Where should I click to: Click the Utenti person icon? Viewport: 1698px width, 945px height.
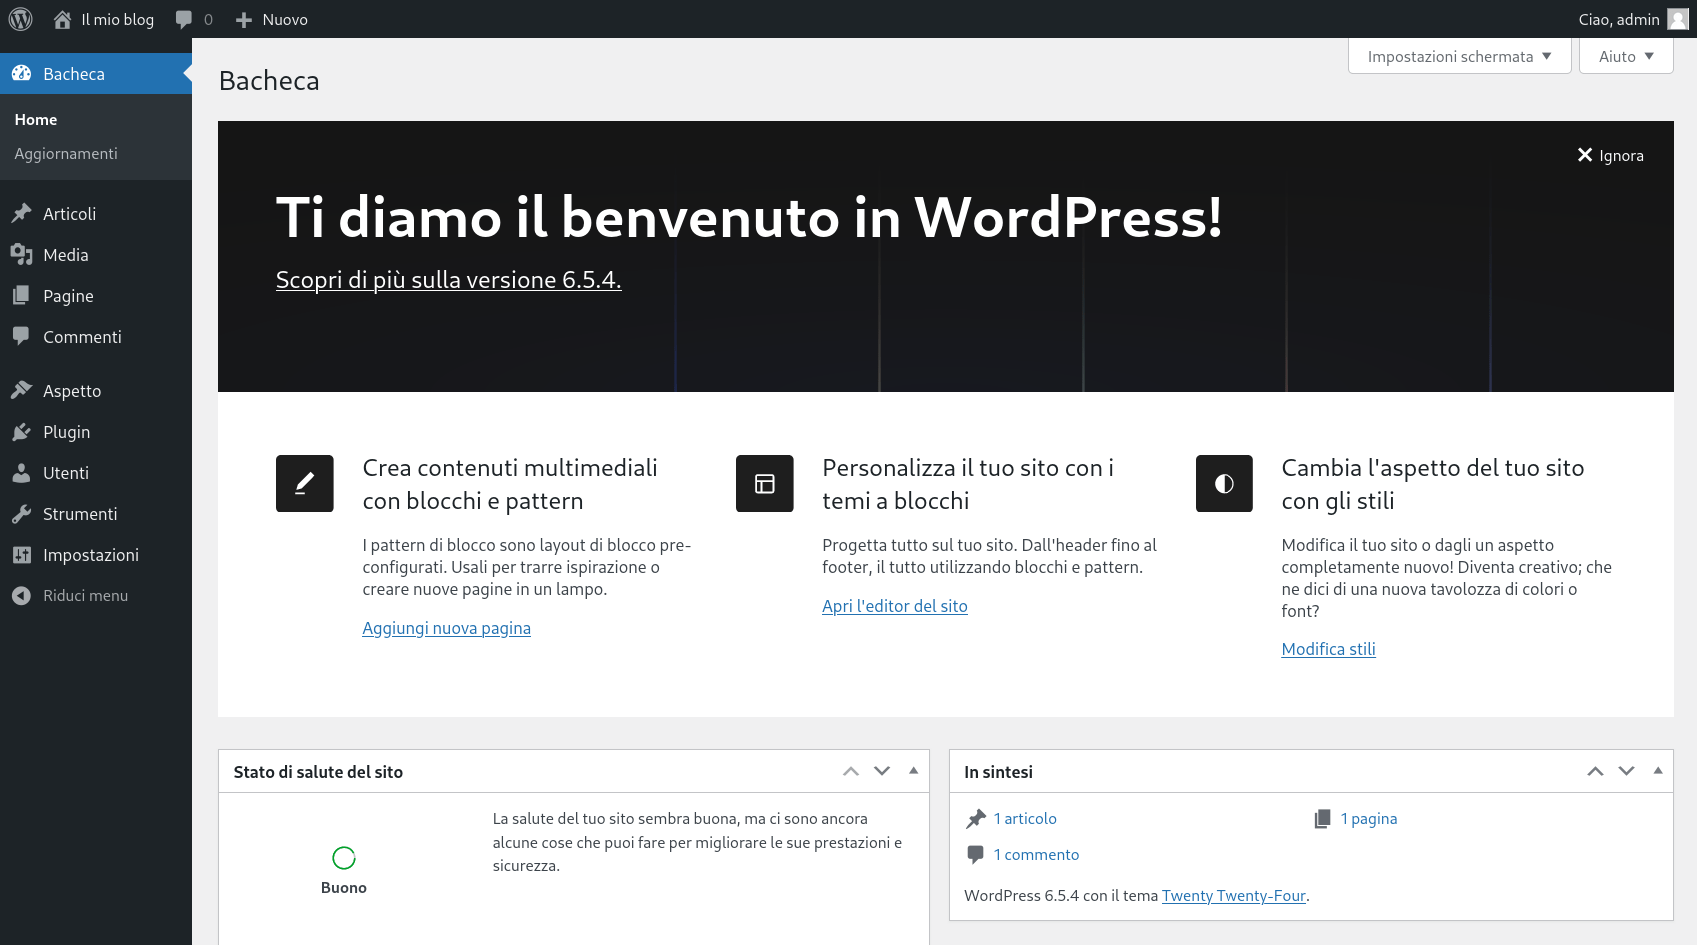21,472
